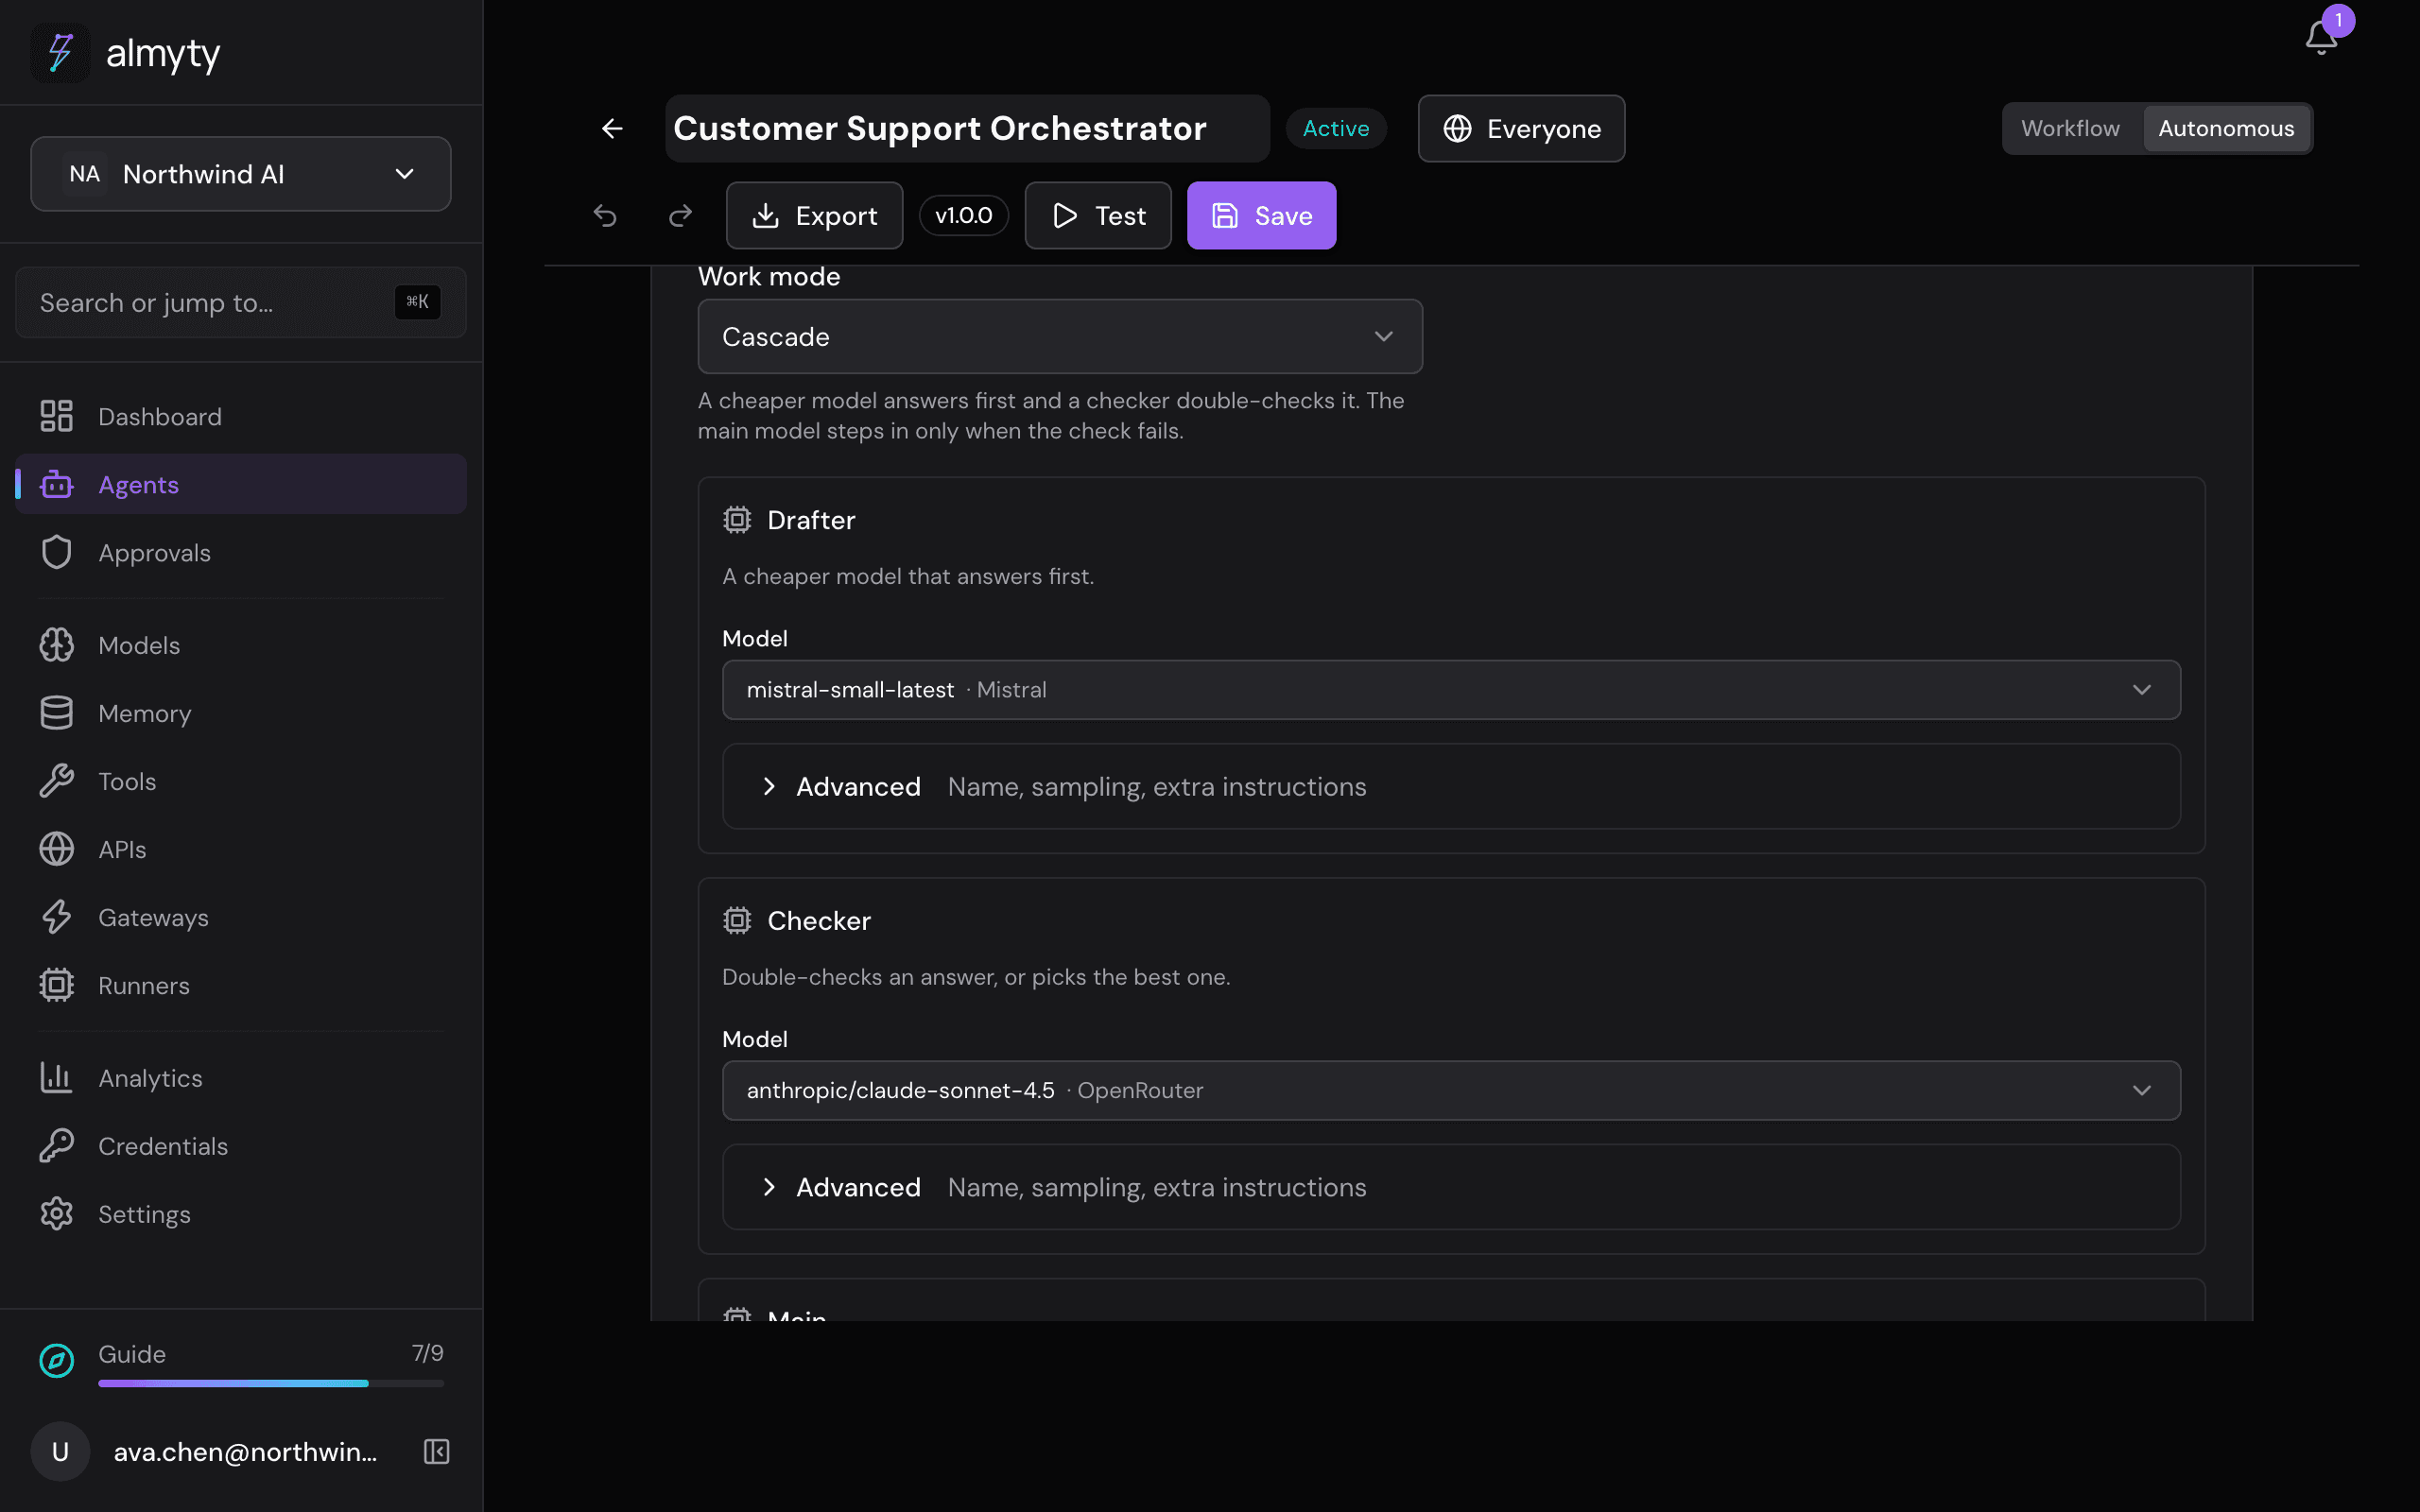Open Agents section in sidebar
2420x1512 pixels.
pos(241,484)
